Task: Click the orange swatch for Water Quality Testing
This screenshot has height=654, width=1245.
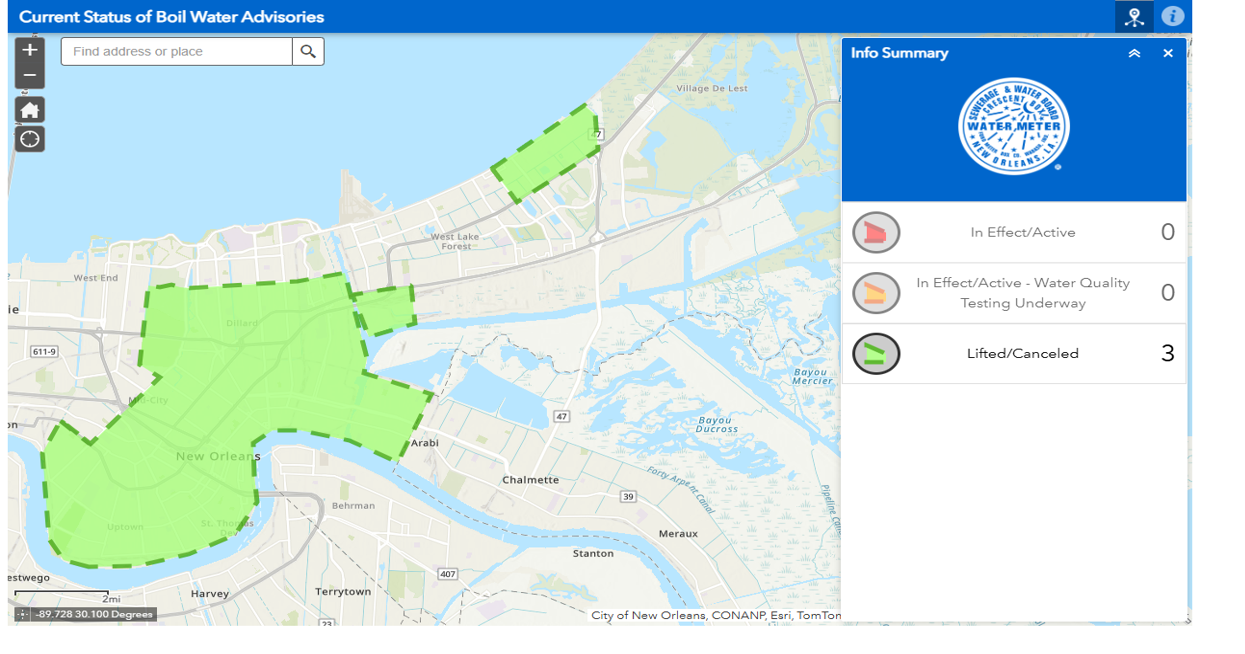Action: (x=874, y=292)
